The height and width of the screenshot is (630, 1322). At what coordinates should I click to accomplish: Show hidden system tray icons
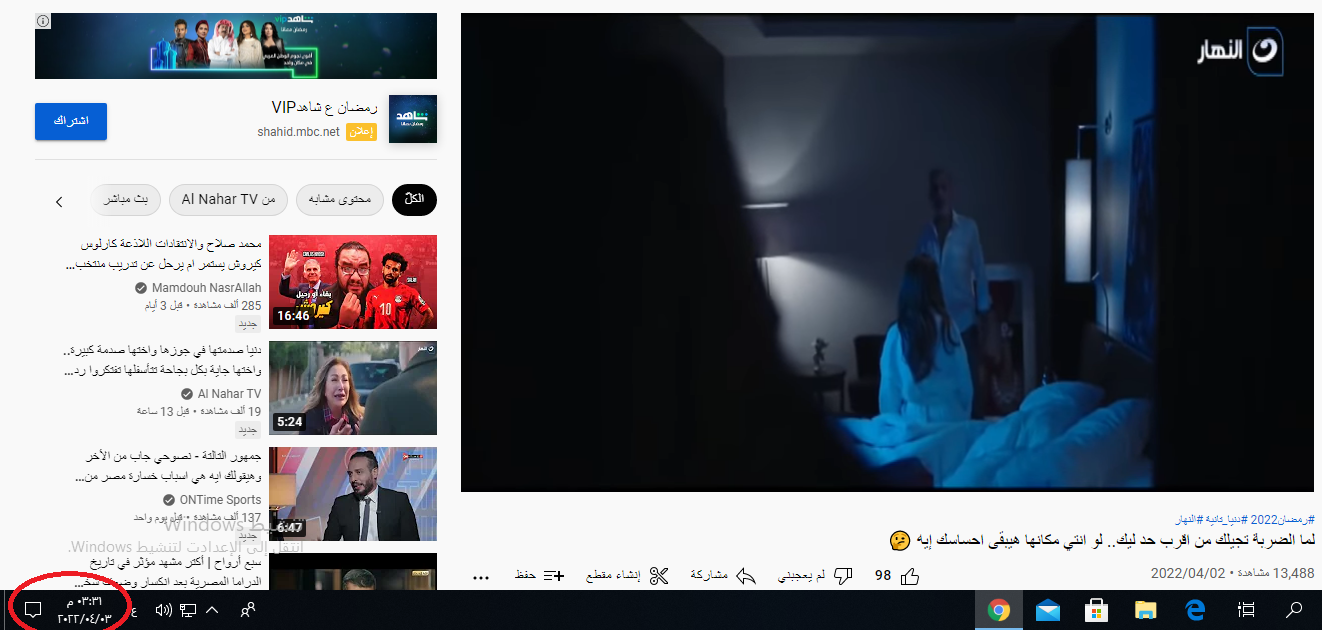[211, 610]
